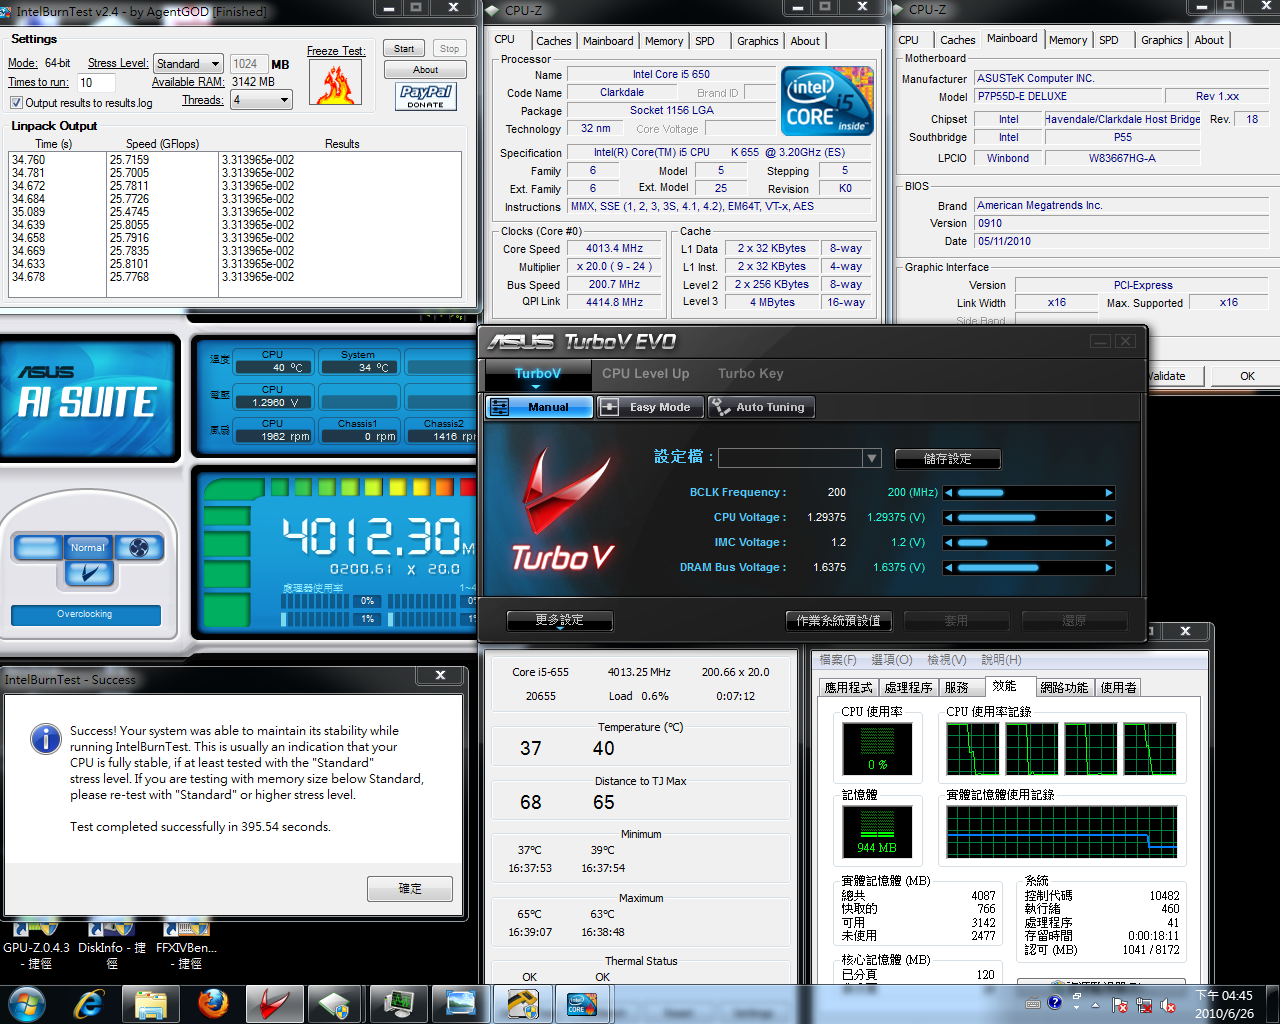
Task: Click the fan icon button in AI Suite
Action: [139, 547]
